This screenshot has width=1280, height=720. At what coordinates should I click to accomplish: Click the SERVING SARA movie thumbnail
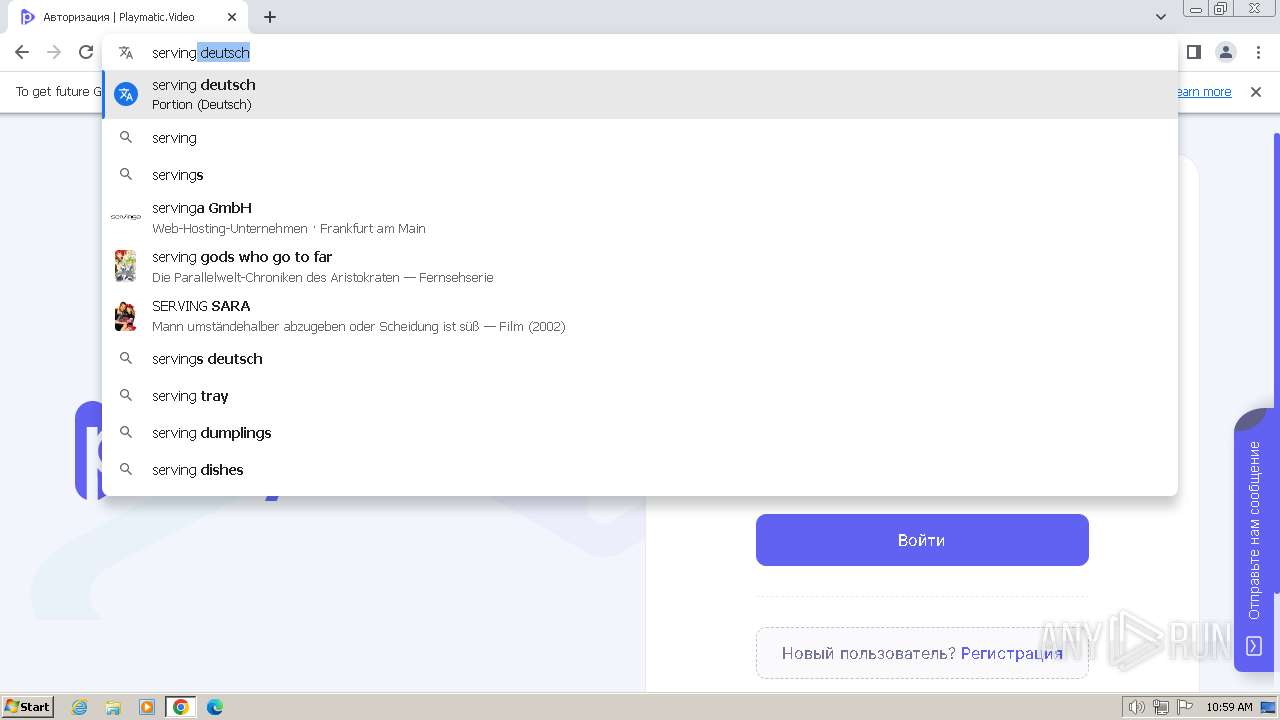(x=125, y=316)
